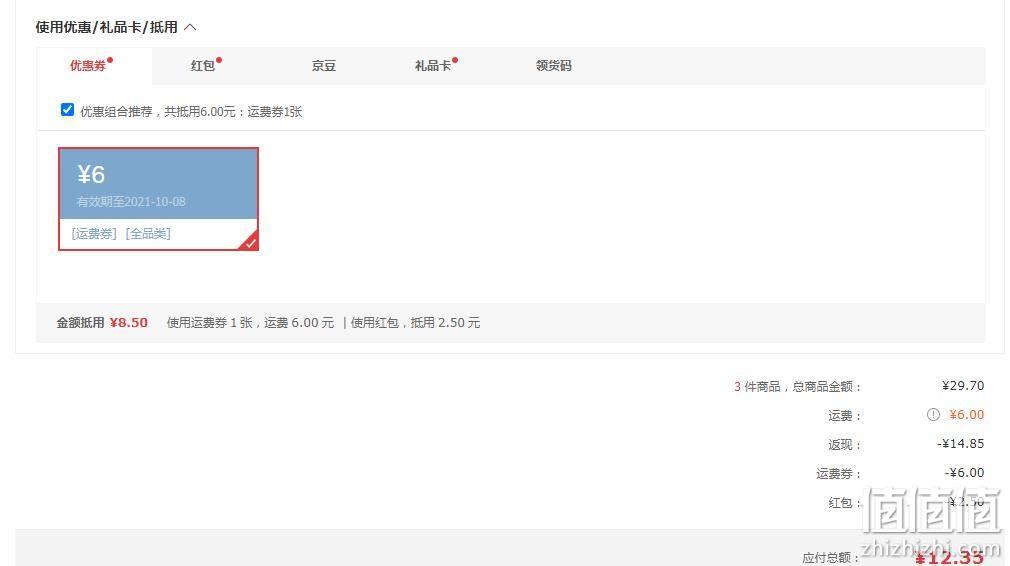Click the [运费券] tag on coupon
Image resolution: width=1010 pixels, height=566 pixels.
point(94,234)
